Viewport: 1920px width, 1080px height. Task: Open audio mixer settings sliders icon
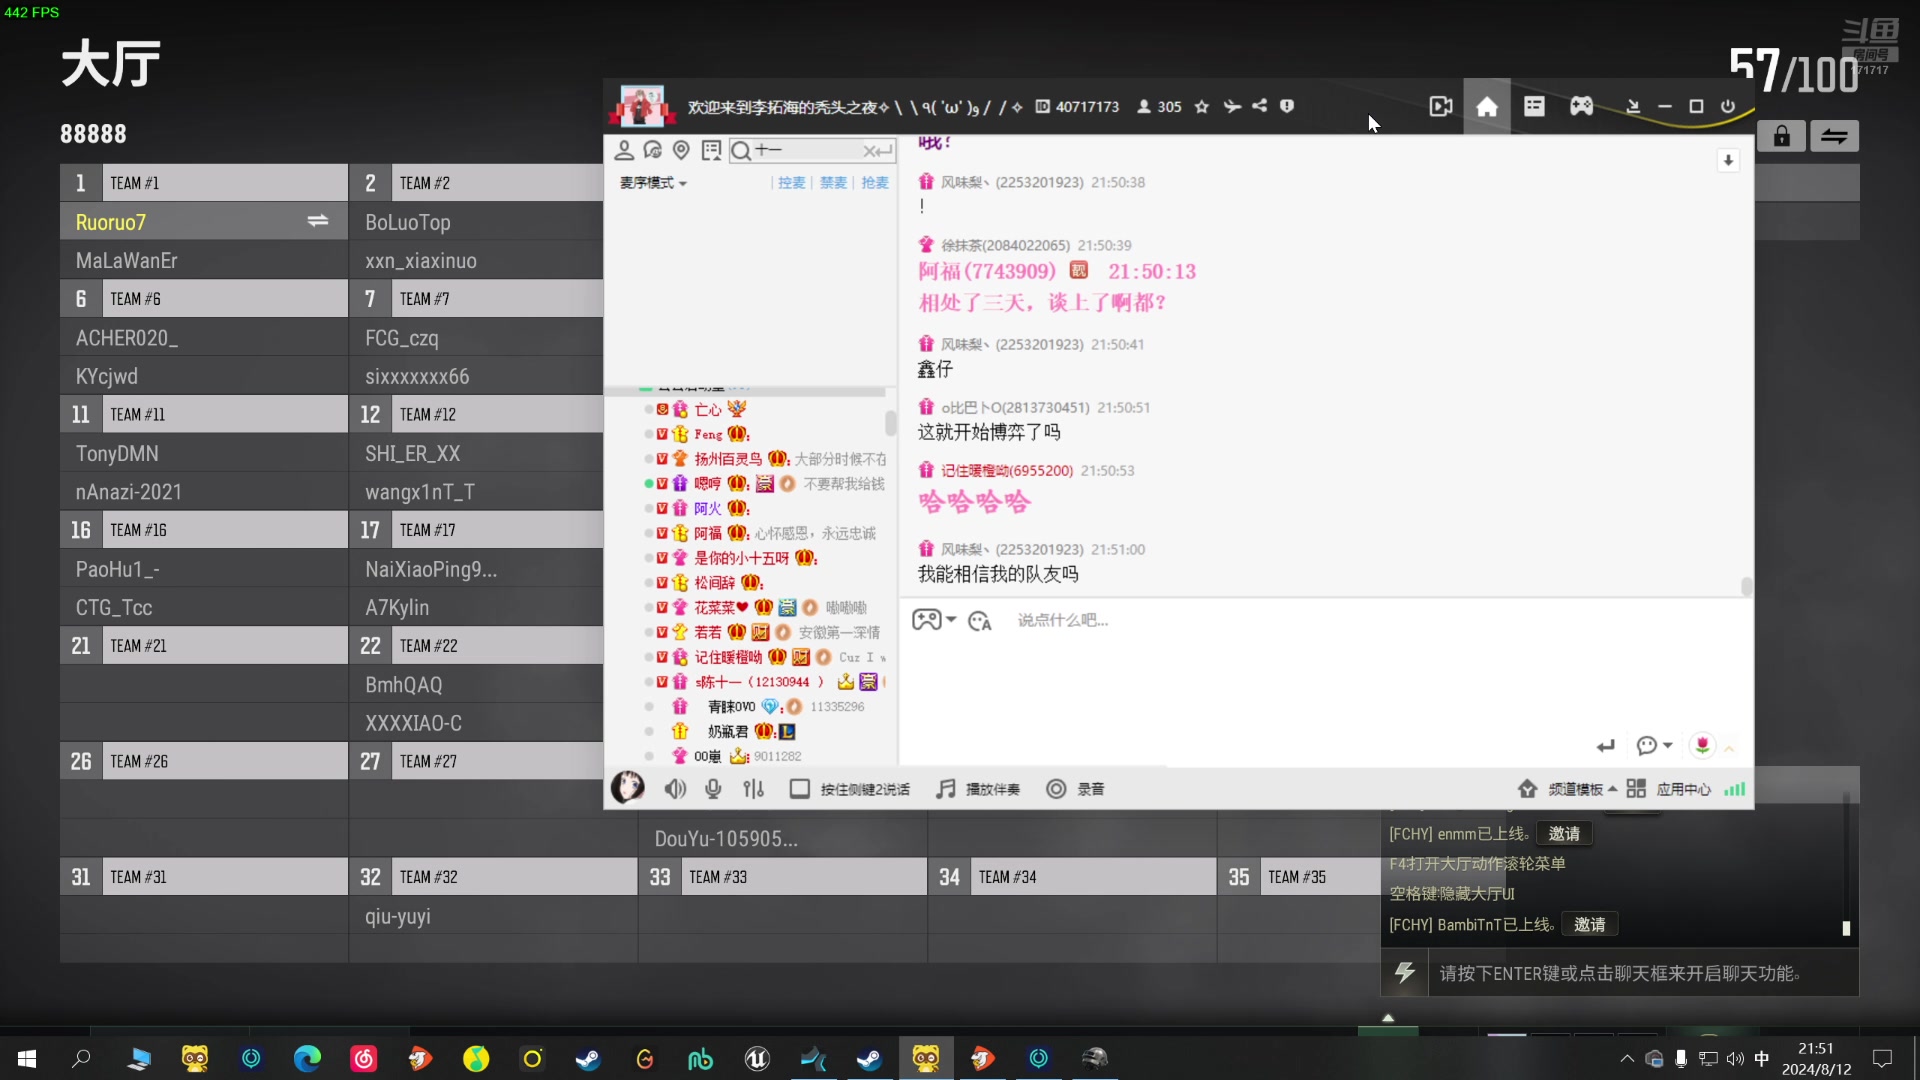(753, 789)
